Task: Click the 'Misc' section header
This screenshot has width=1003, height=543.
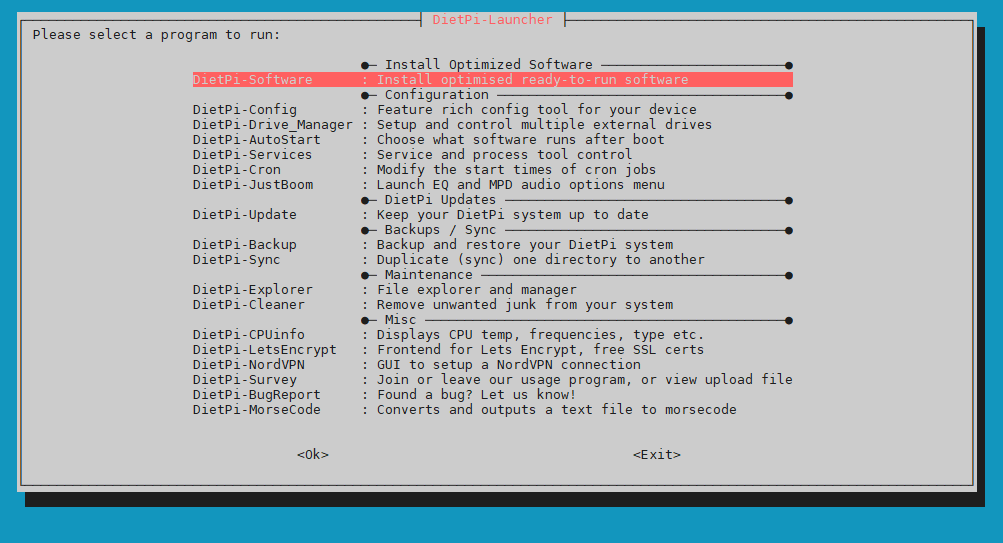Action: (x=400, y=320)
